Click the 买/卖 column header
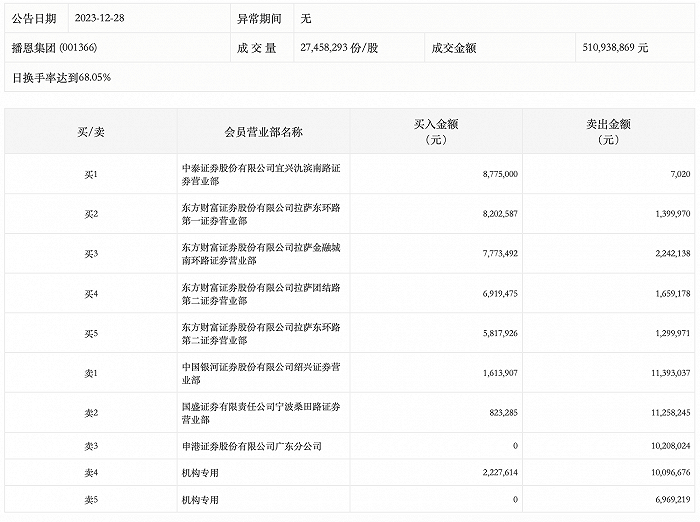Image resolution: width=700 pixels, height=522 pixels. coord(90,131)
